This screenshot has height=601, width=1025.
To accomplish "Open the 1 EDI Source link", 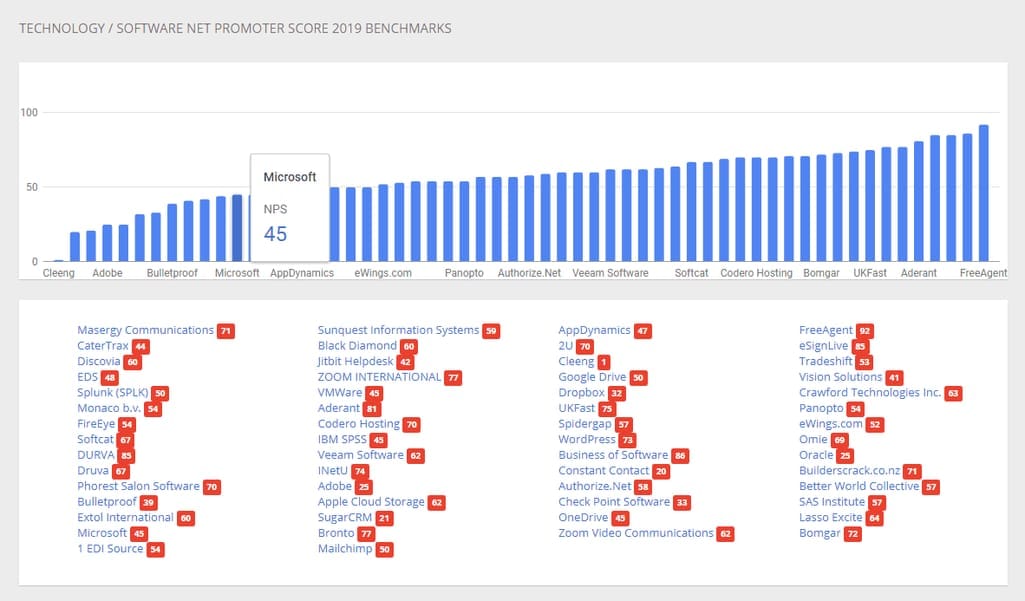I will (110, 549).
